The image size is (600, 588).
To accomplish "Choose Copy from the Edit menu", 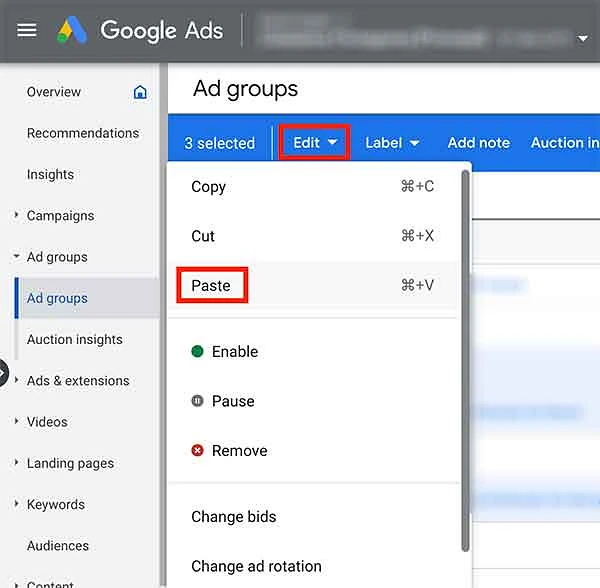I will (313, 186).
